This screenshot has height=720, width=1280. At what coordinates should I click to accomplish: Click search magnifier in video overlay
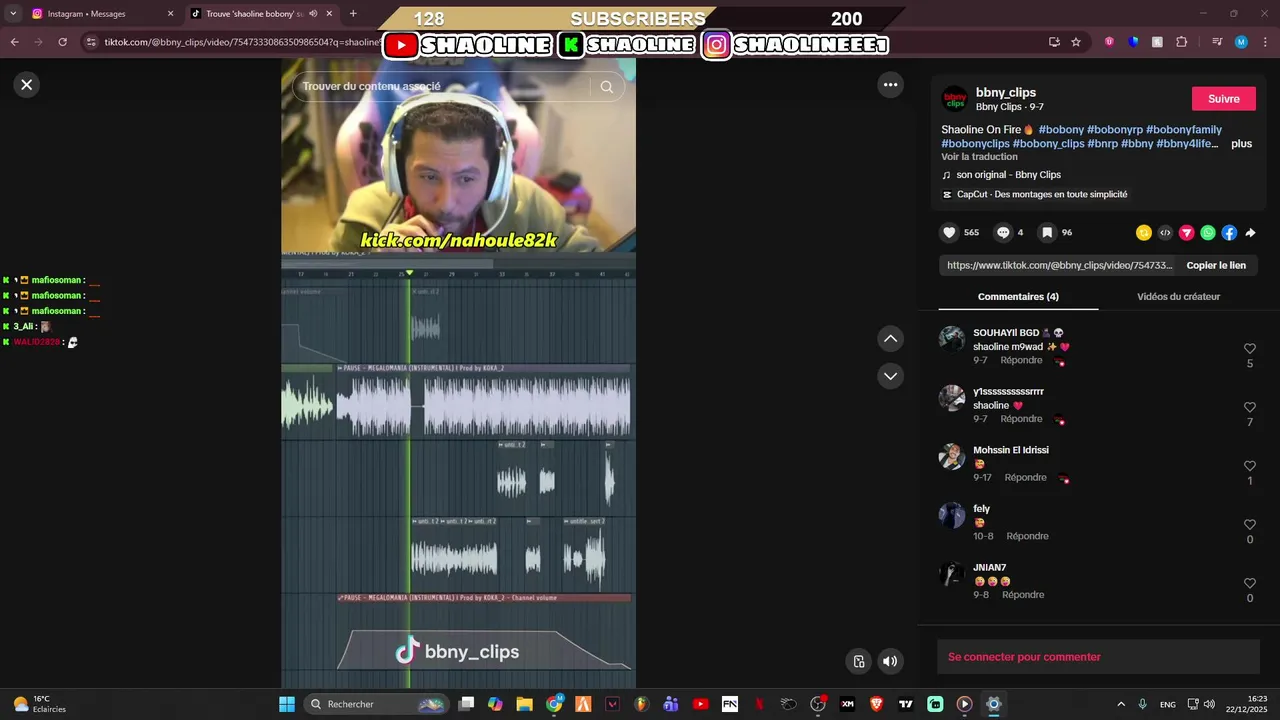click(x=607, y=87)
